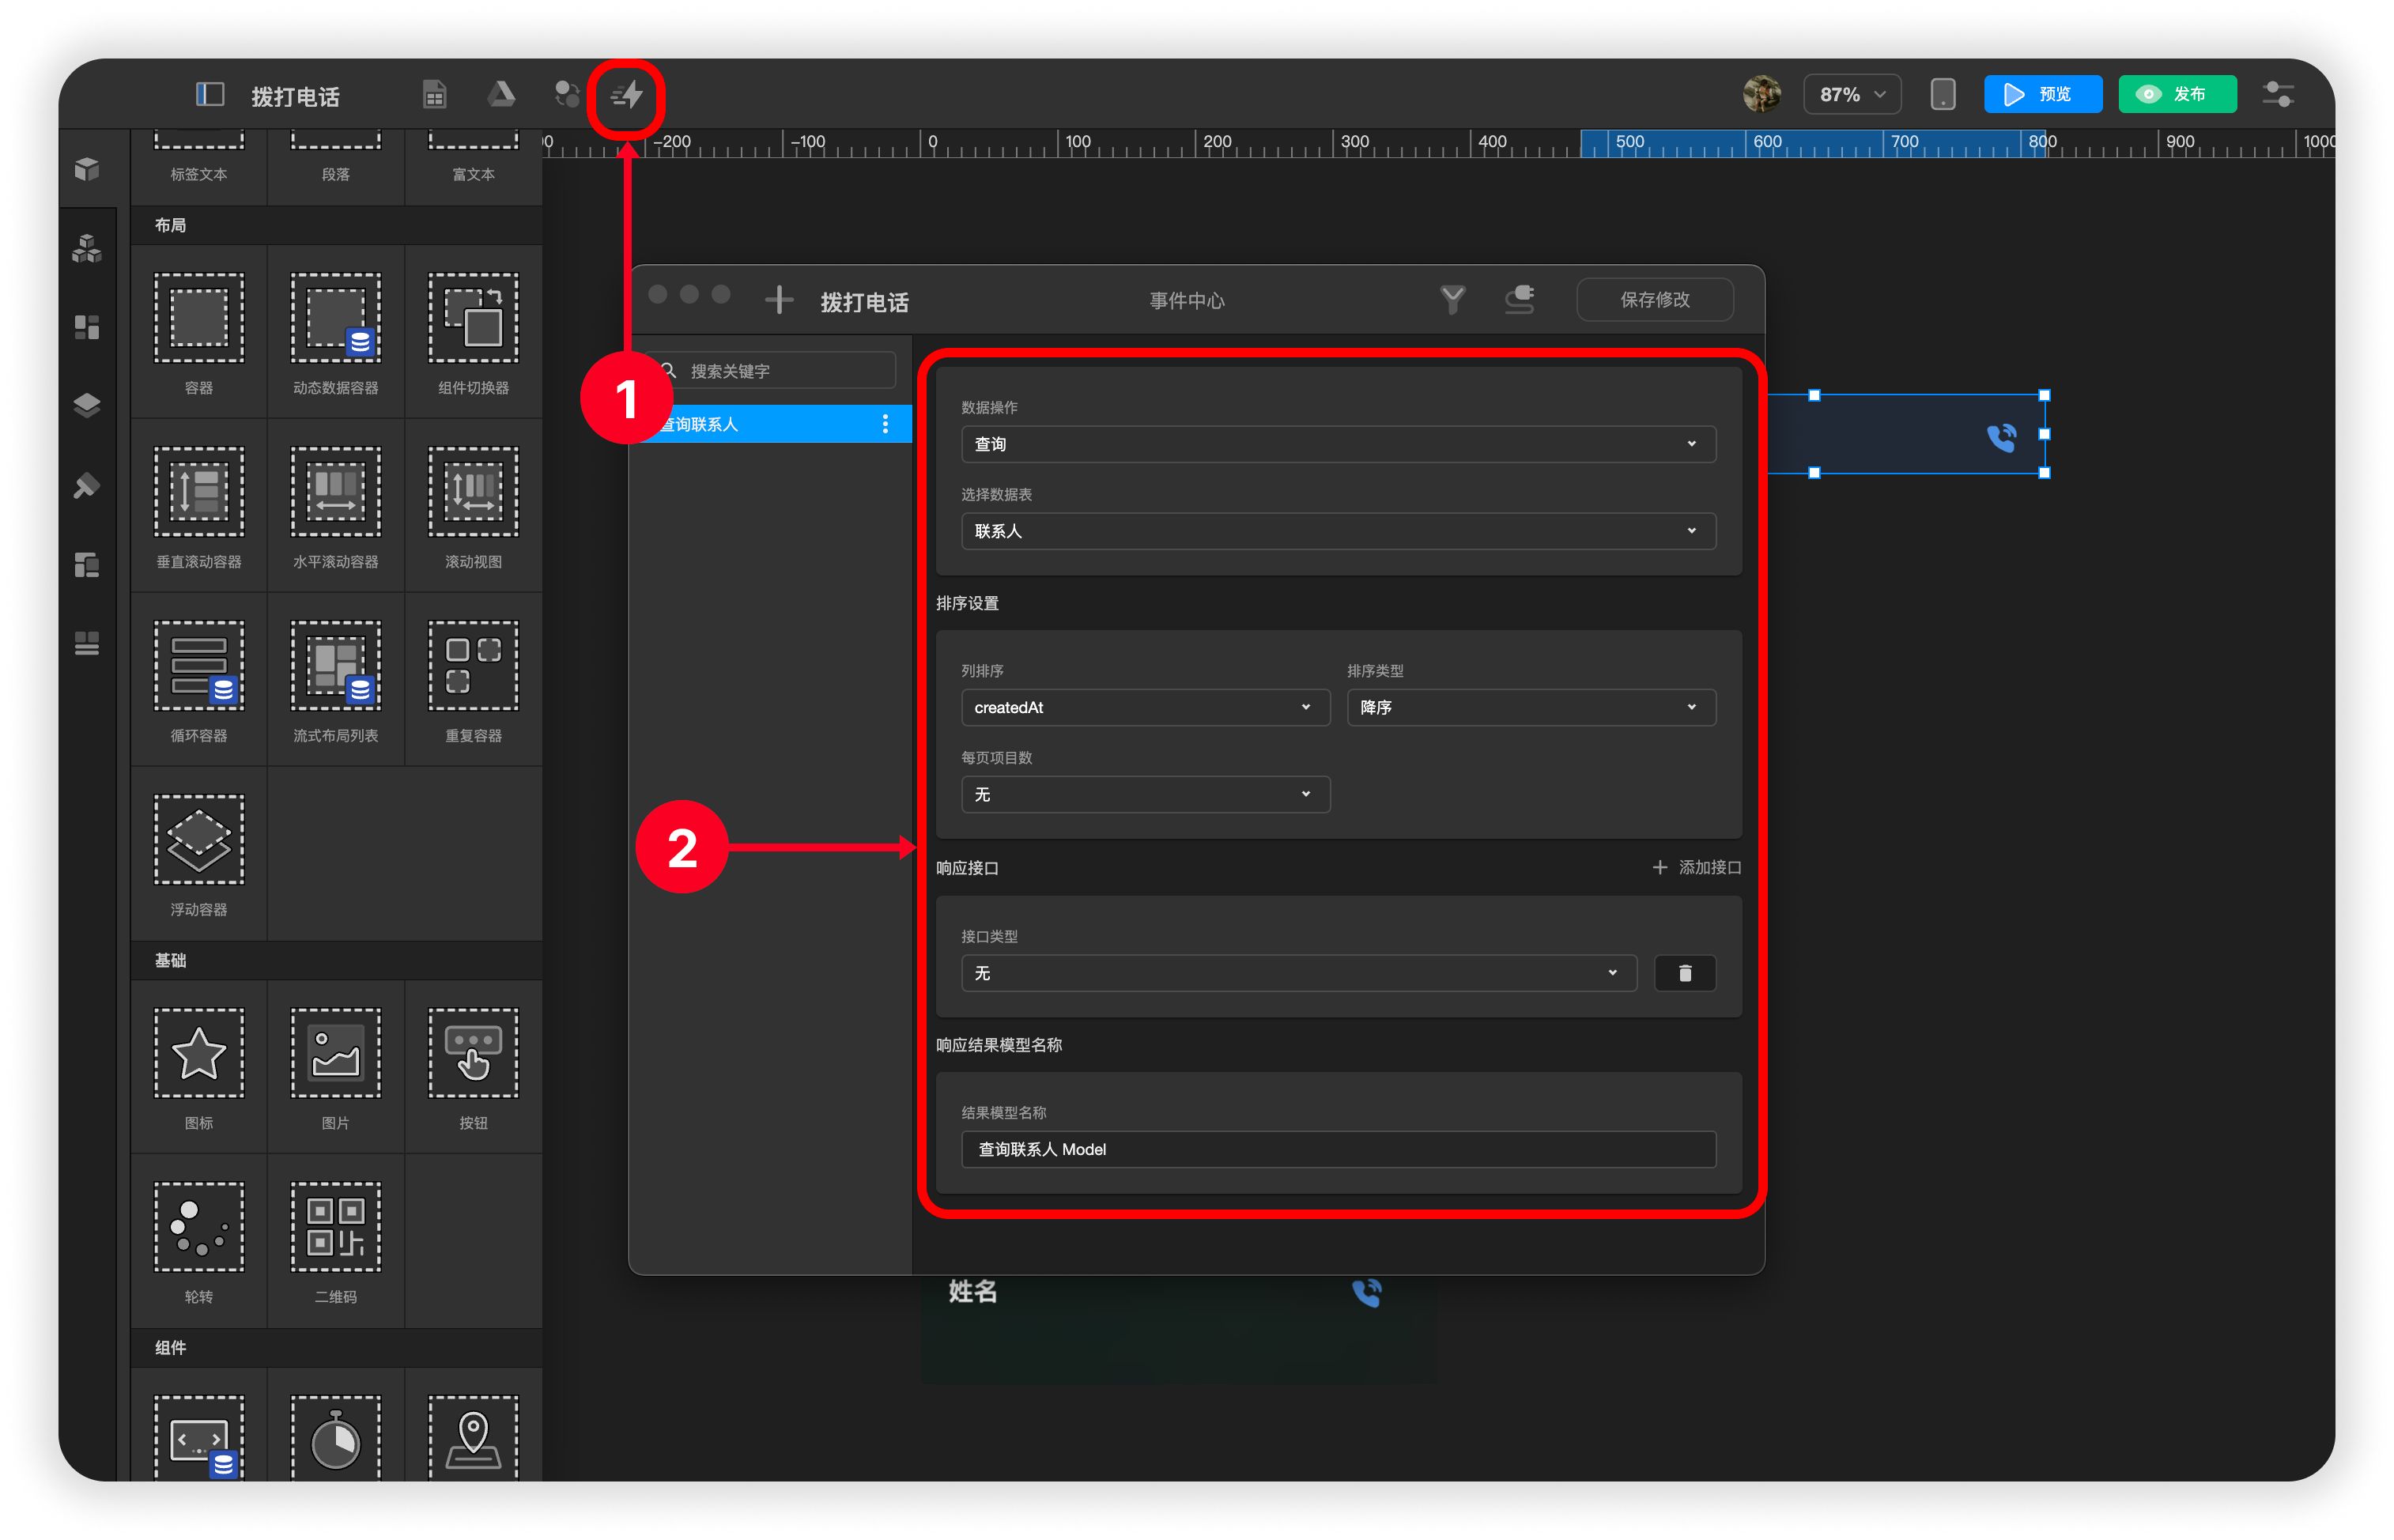Screen dimensions: 2394x1540
Task: Open three-dot menu on 查询联系人 item
Action: (885, 424)
